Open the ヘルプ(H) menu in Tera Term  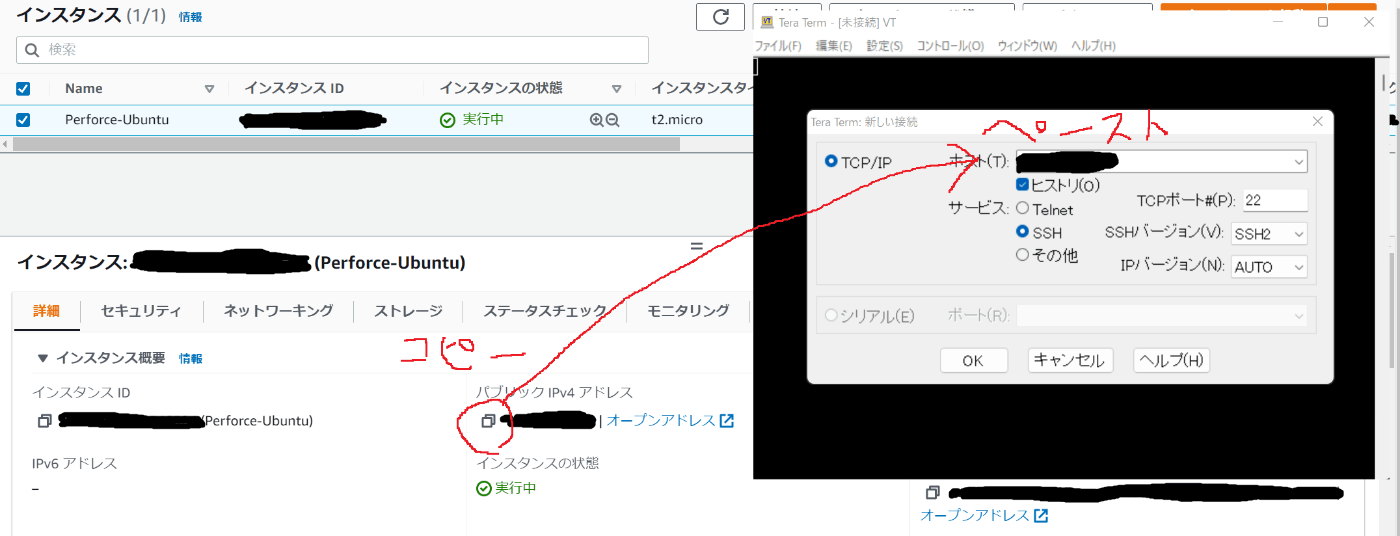[1093, 46]
